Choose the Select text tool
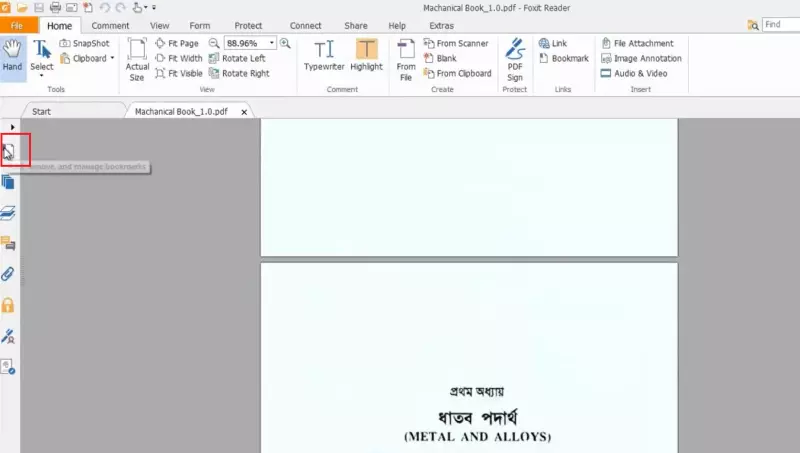This screenshot has width=800, height=453. click(x=42, y=55)
